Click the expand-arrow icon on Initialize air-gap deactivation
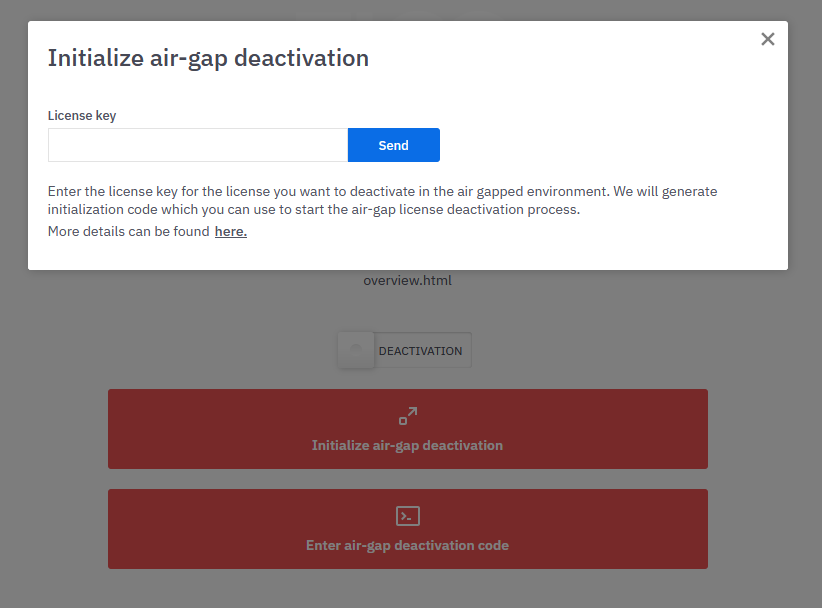This screenshot has width=822, height=608. click(x=407, y=414)
